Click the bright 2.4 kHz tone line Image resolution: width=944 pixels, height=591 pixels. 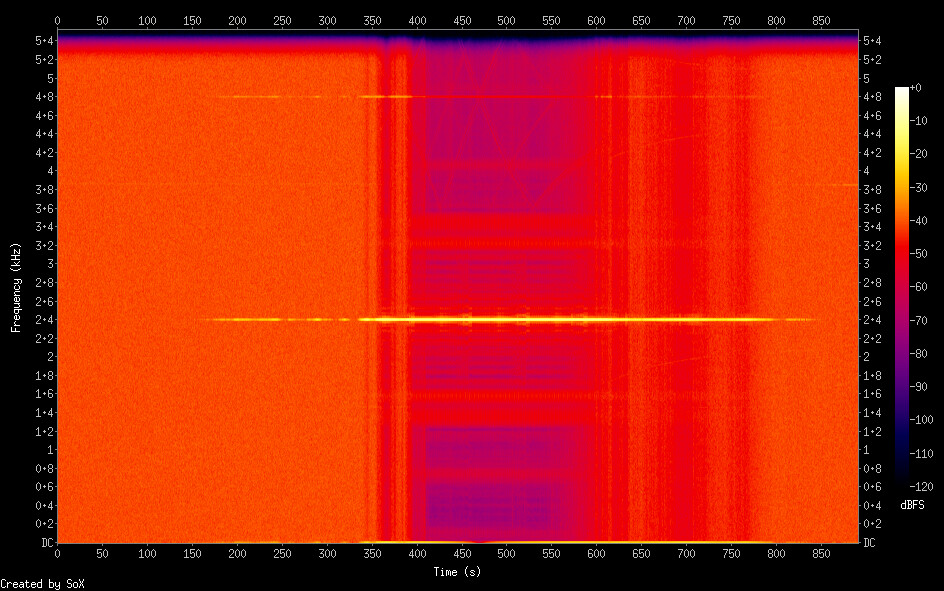pyautogui.click(x=560, y=319)
